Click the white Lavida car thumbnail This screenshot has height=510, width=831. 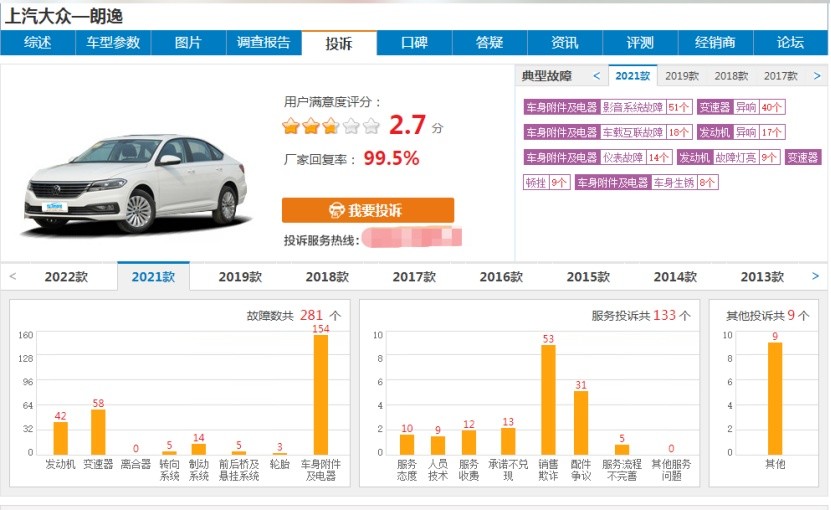click(x=135, y=183)
